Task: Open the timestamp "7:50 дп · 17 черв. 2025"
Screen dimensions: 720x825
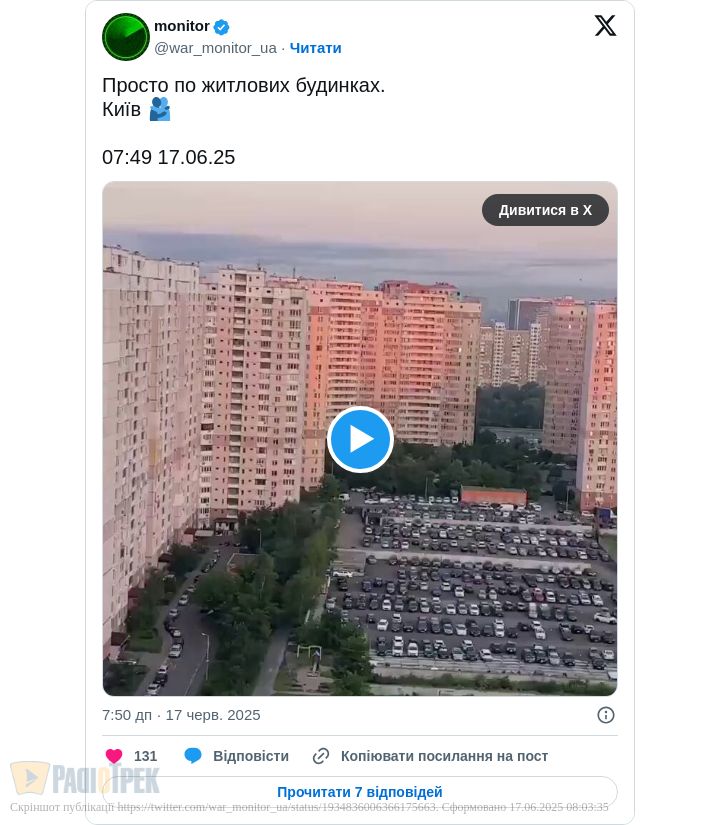Action: (181, 715)
